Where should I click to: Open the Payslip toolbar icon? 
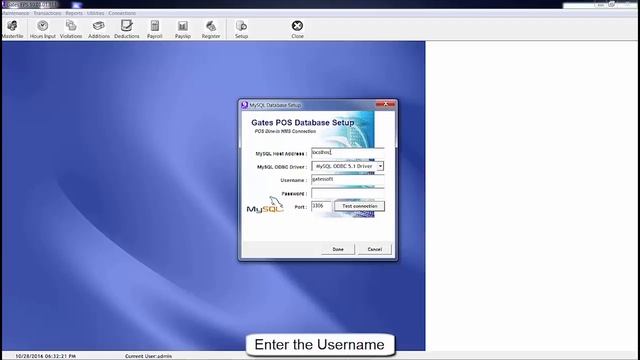pos(182,29)
